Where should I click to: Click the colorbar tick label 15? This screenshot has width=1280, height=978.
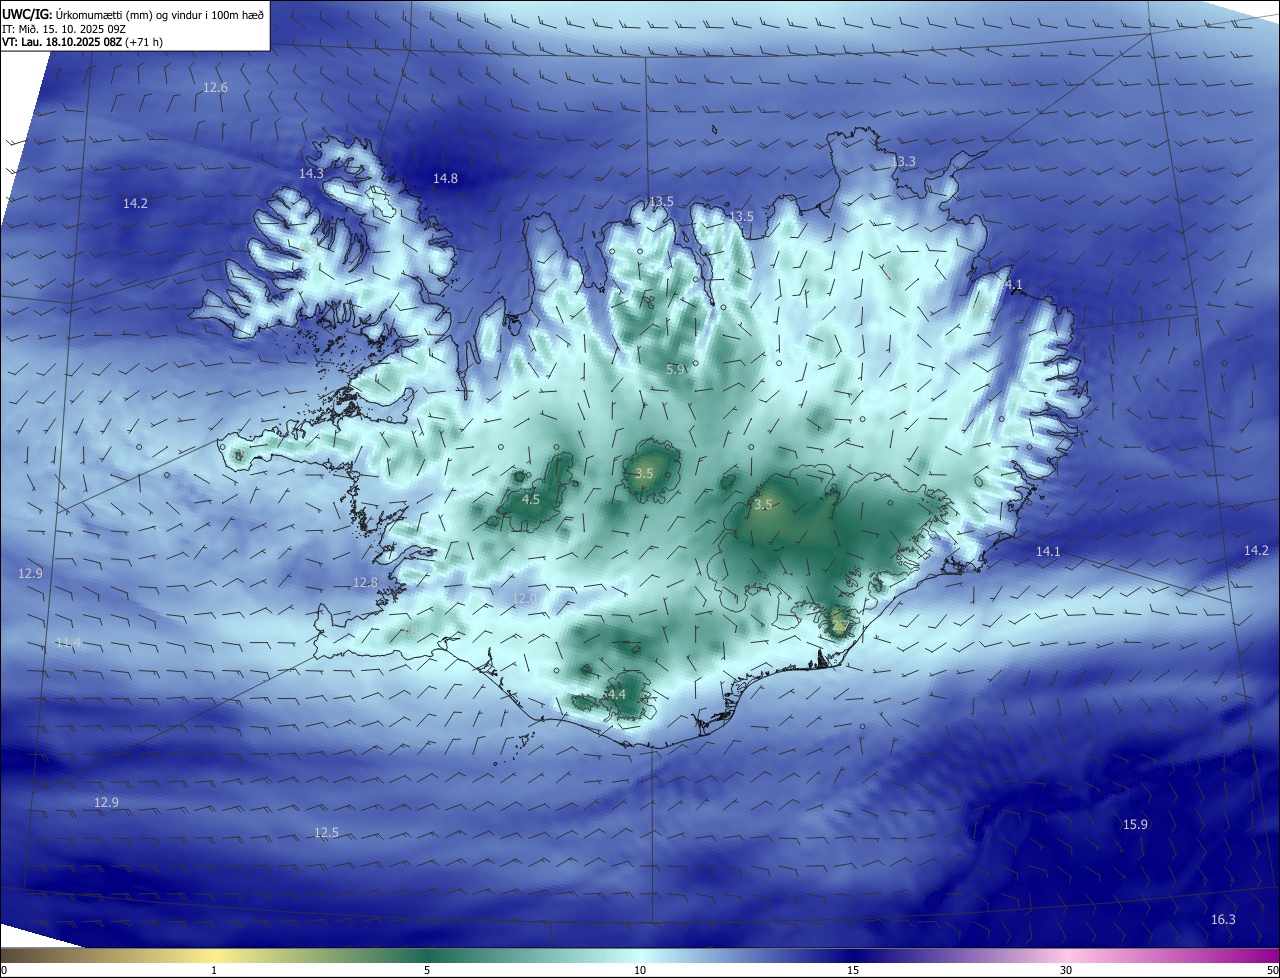[x=853, y=971]
